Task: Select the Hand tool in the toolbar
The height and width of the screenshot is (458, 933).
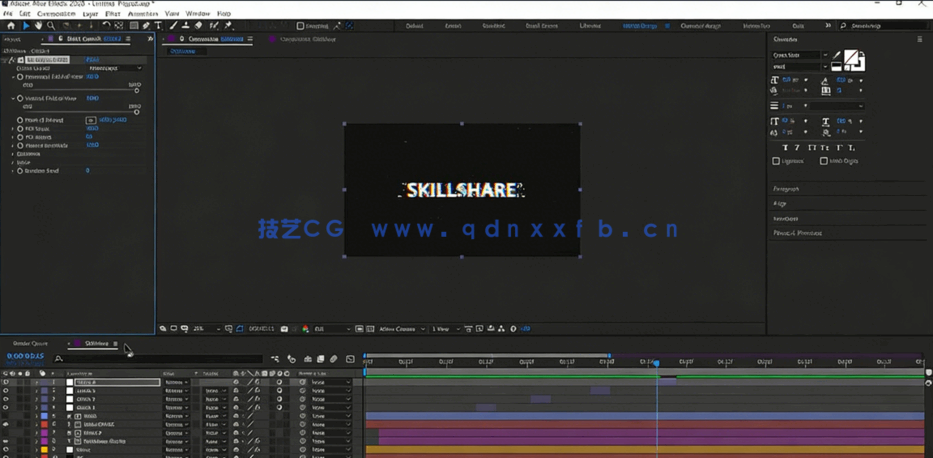Action: click(38, 26)
